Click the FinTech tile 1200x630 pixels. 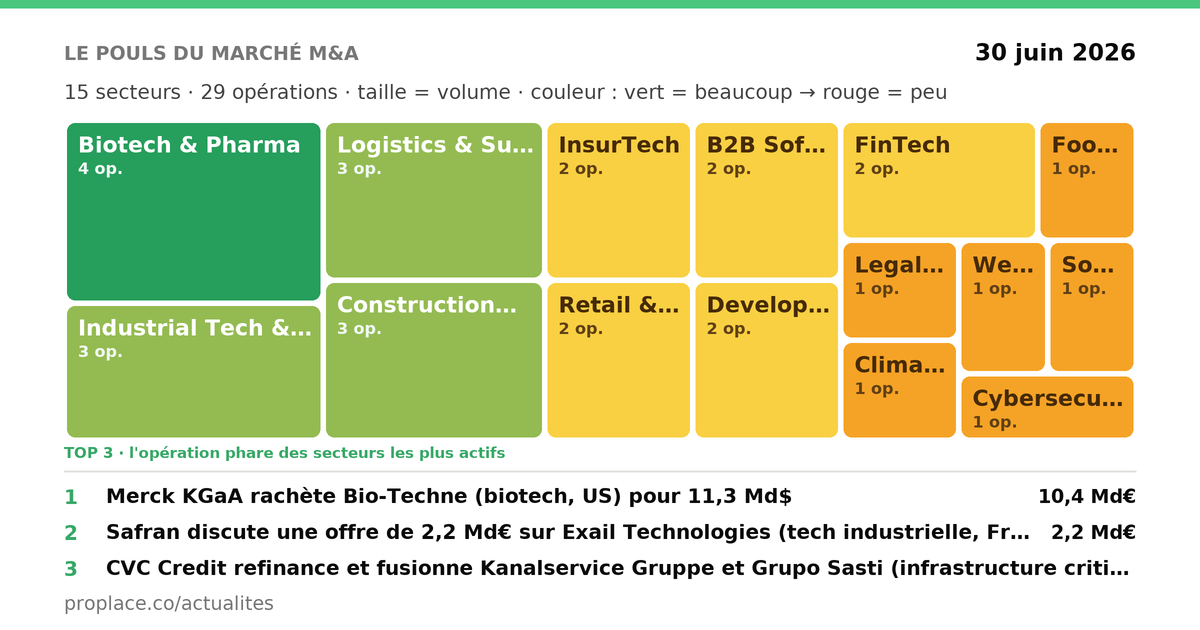point(939,180)
